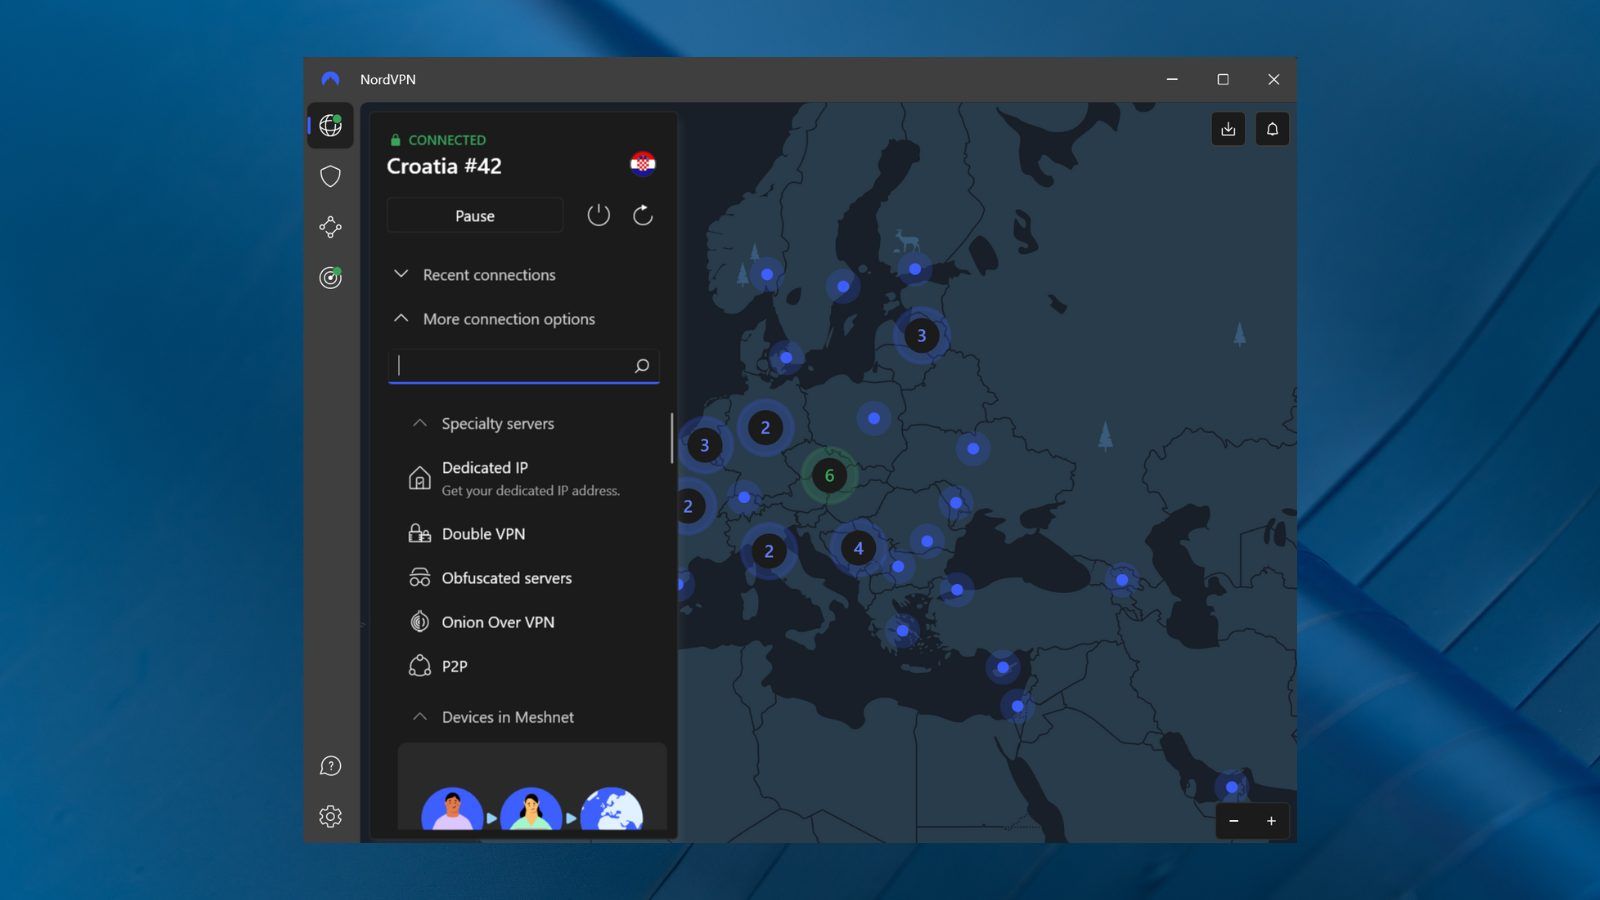Open Threat Protection shield icon

[330, 177]
